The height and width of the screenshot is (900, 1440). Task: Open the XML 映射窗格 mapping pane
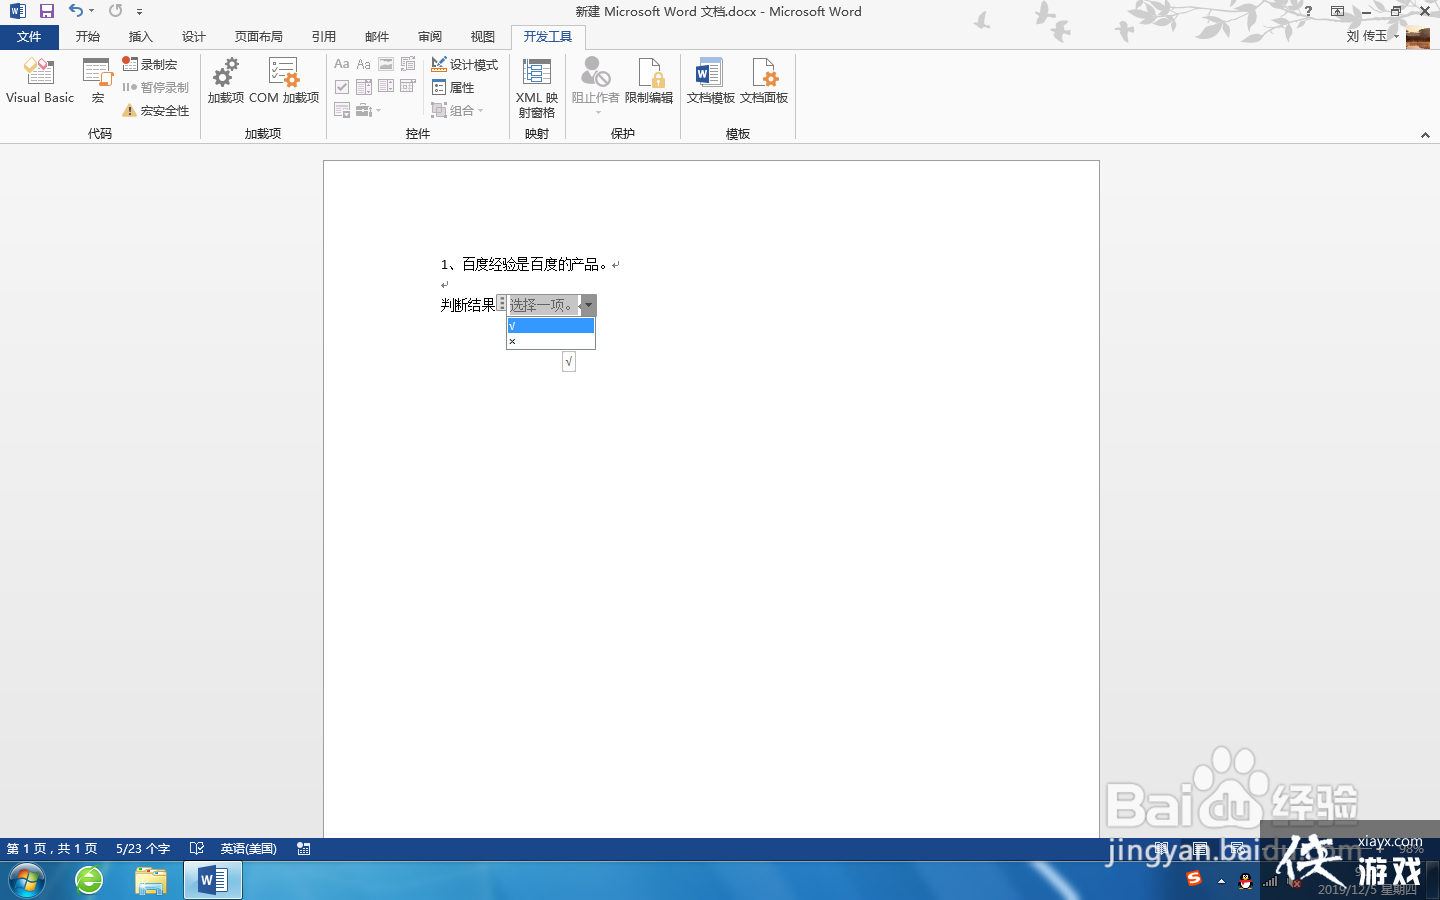[x=537, y=87]
